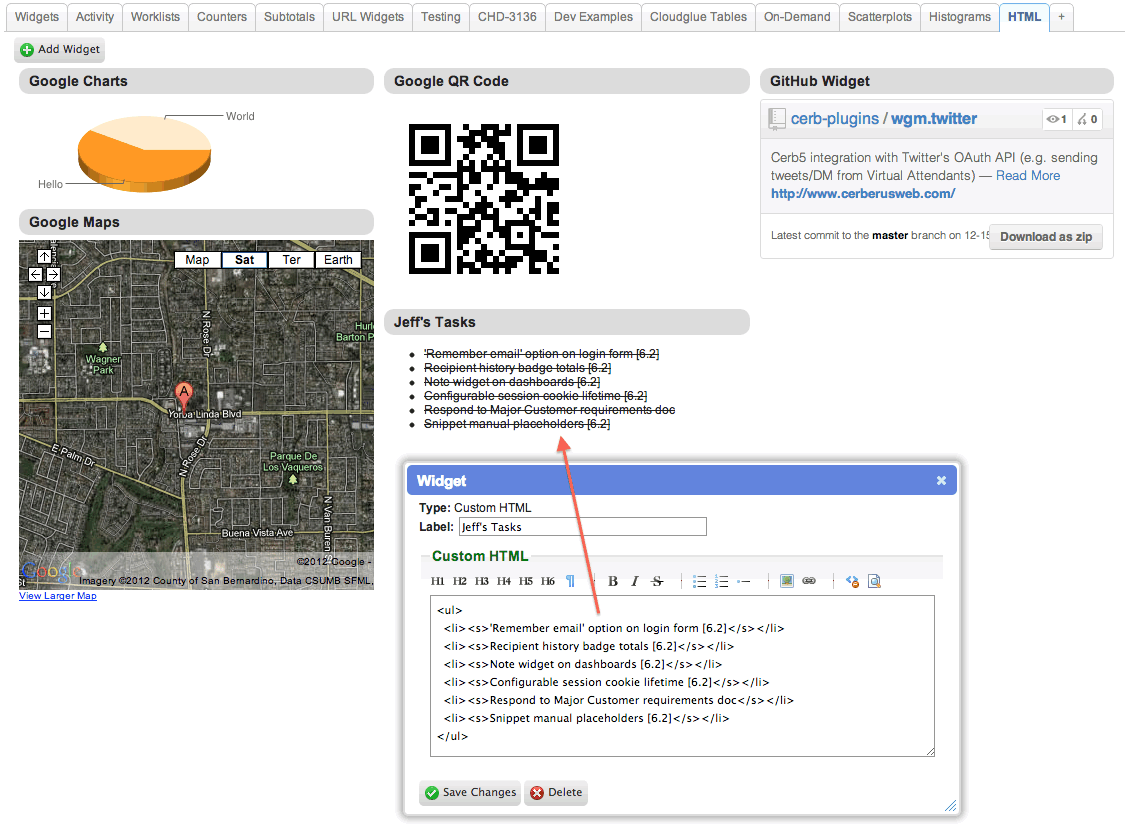Zoom out on the Google map
This screenshot has width=1125, height=835.
click(44, 331)
